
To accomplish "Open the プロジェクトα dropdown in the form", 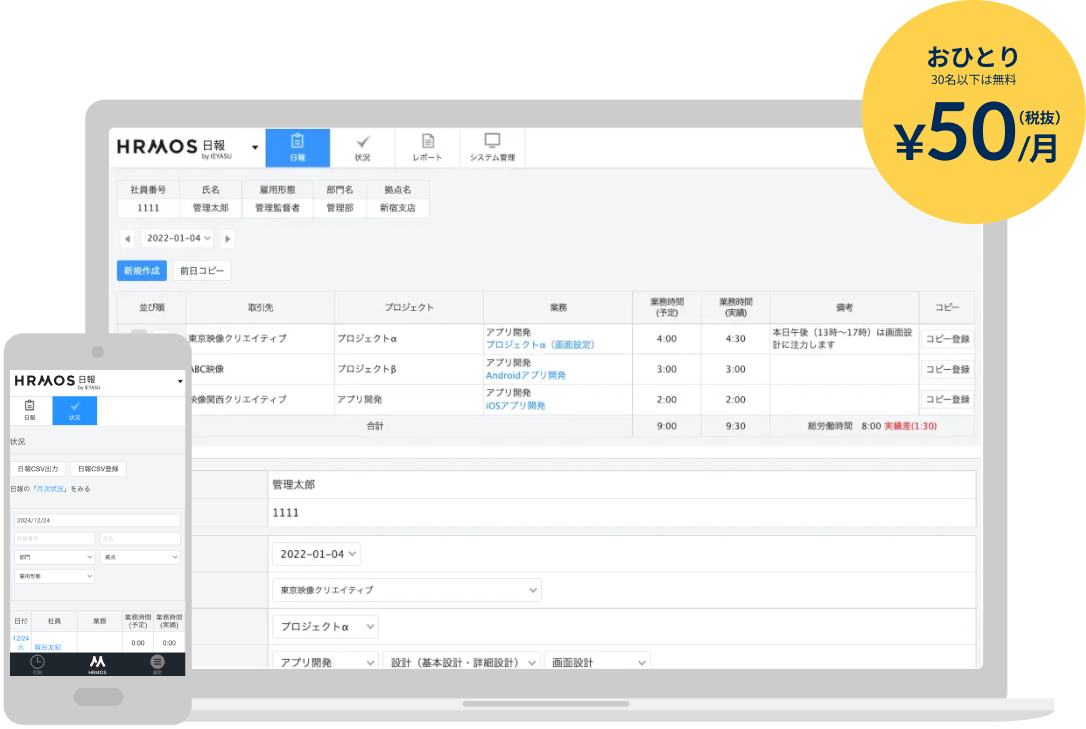I will [x=325, y=627].
